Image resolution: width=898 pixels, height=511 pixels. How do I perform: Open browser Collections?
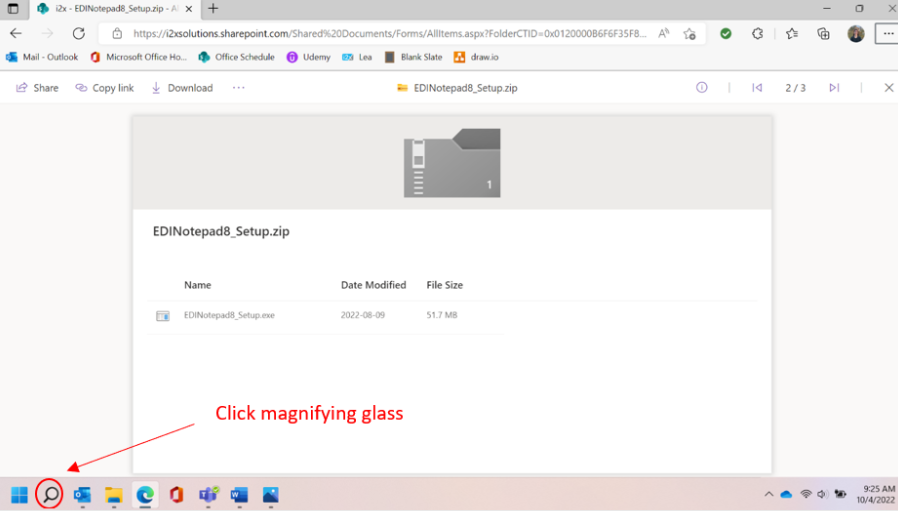tap(824, 33)
